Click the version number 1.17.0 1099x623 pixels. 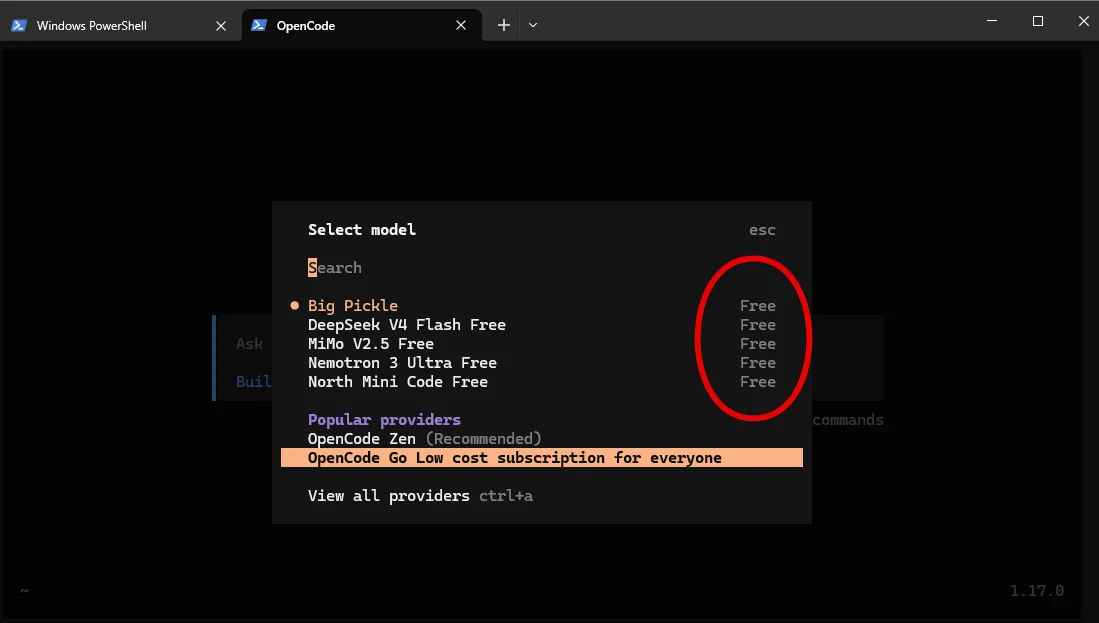(x=1037, y=591)
